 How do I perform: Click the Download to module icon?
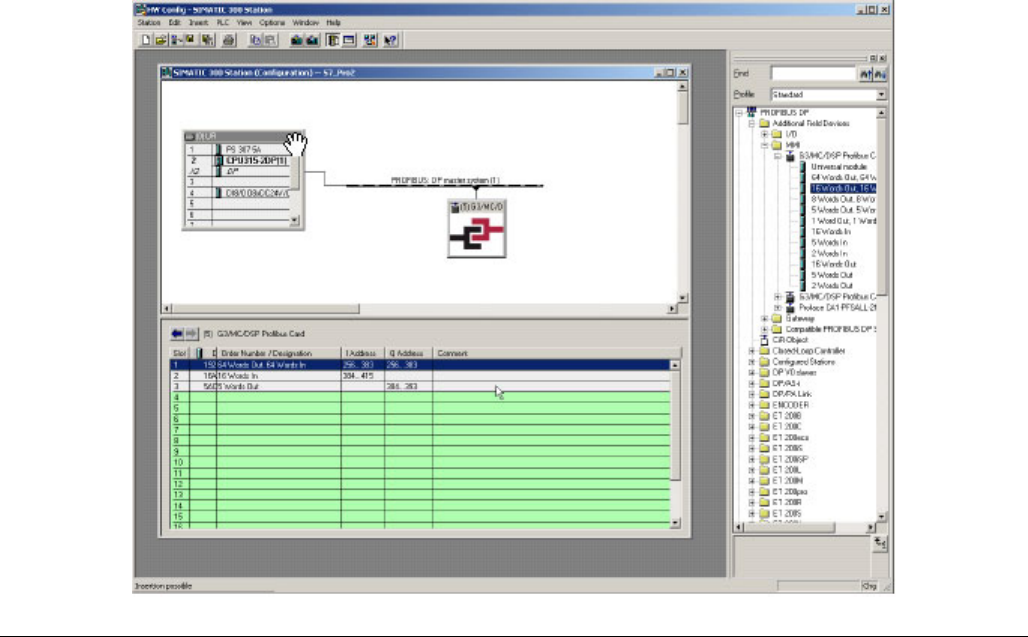(x=296, y=41)
